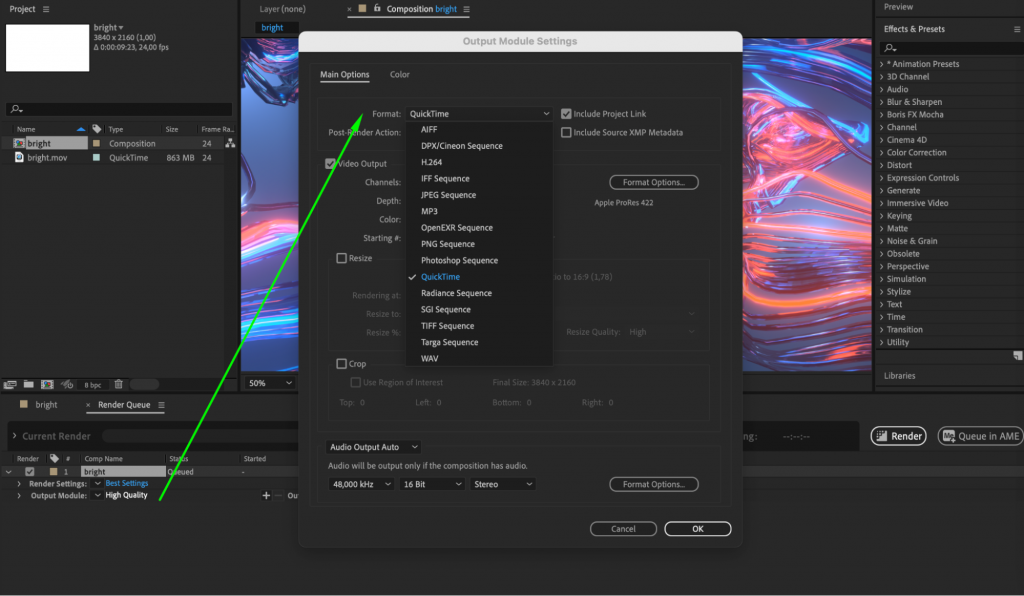Switch to the Color tab
This screenshot has width=1024, height=596.
[400, 74]
